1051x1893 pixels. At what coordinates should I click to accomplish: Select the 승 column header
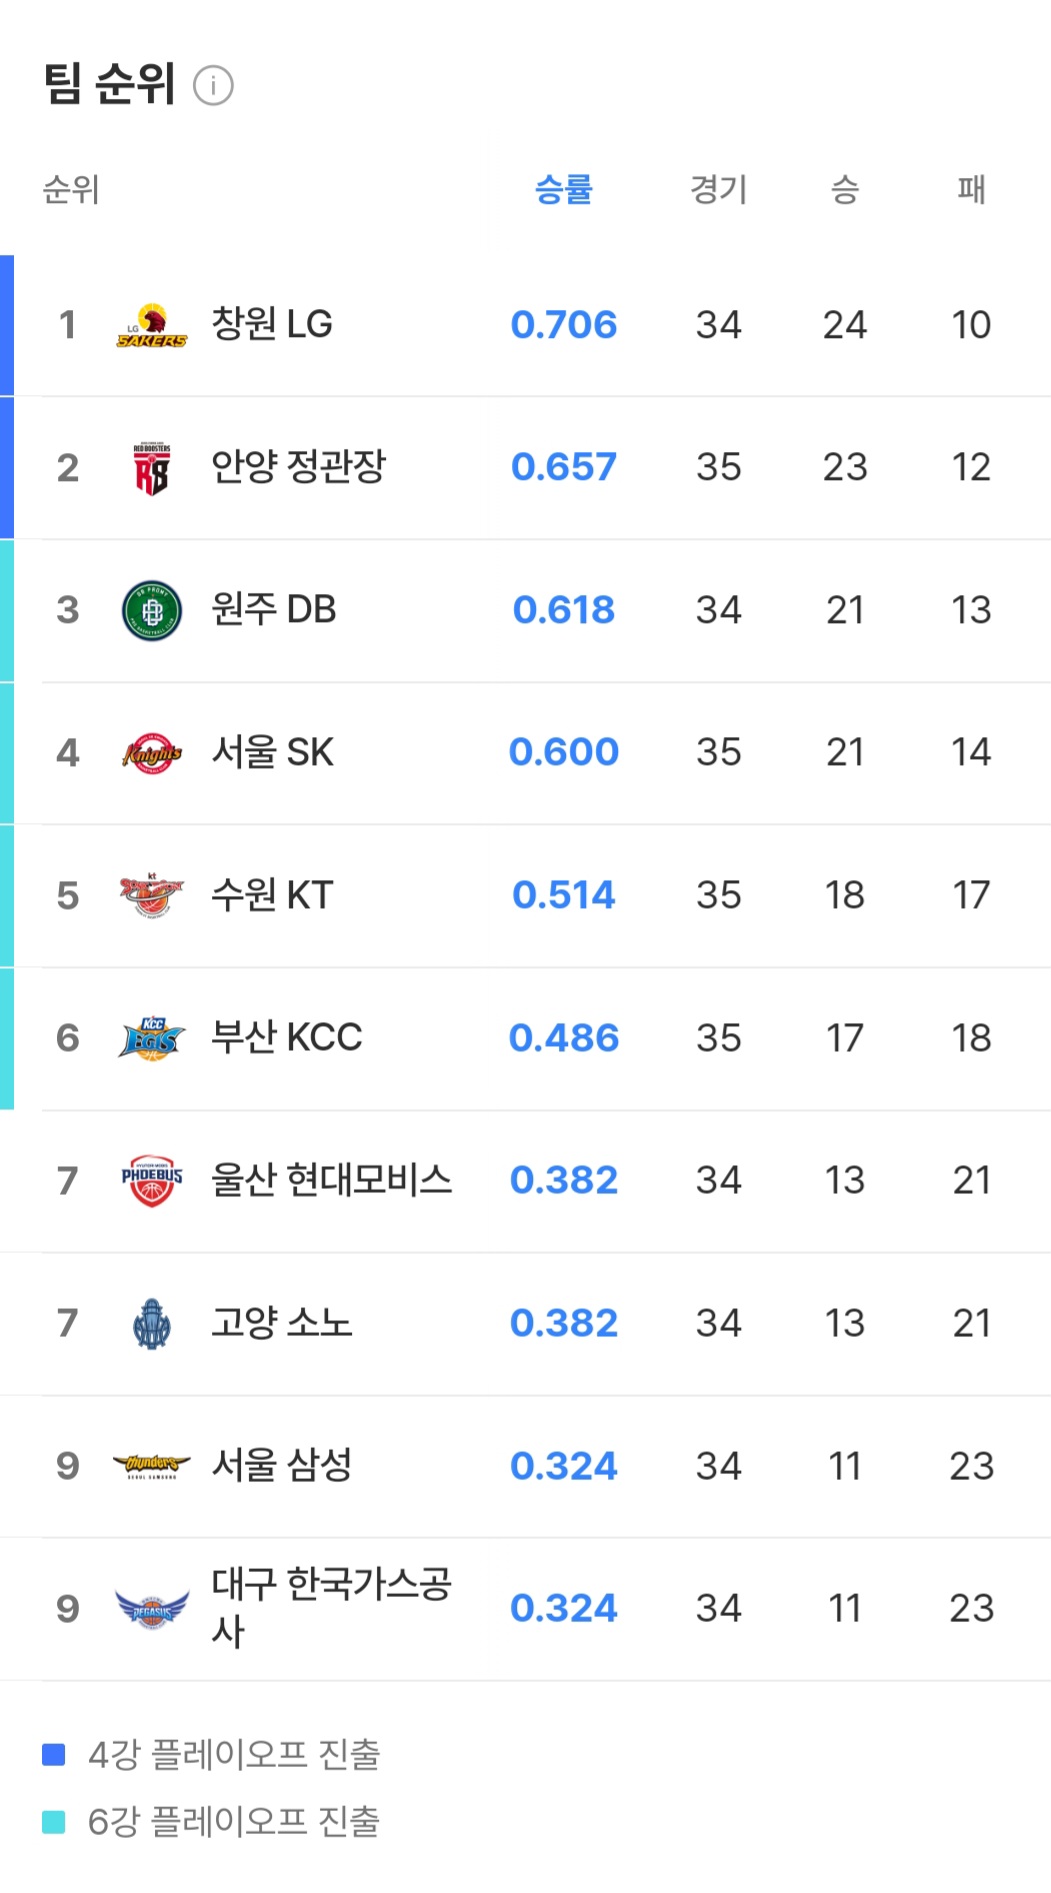click(845, 189)
